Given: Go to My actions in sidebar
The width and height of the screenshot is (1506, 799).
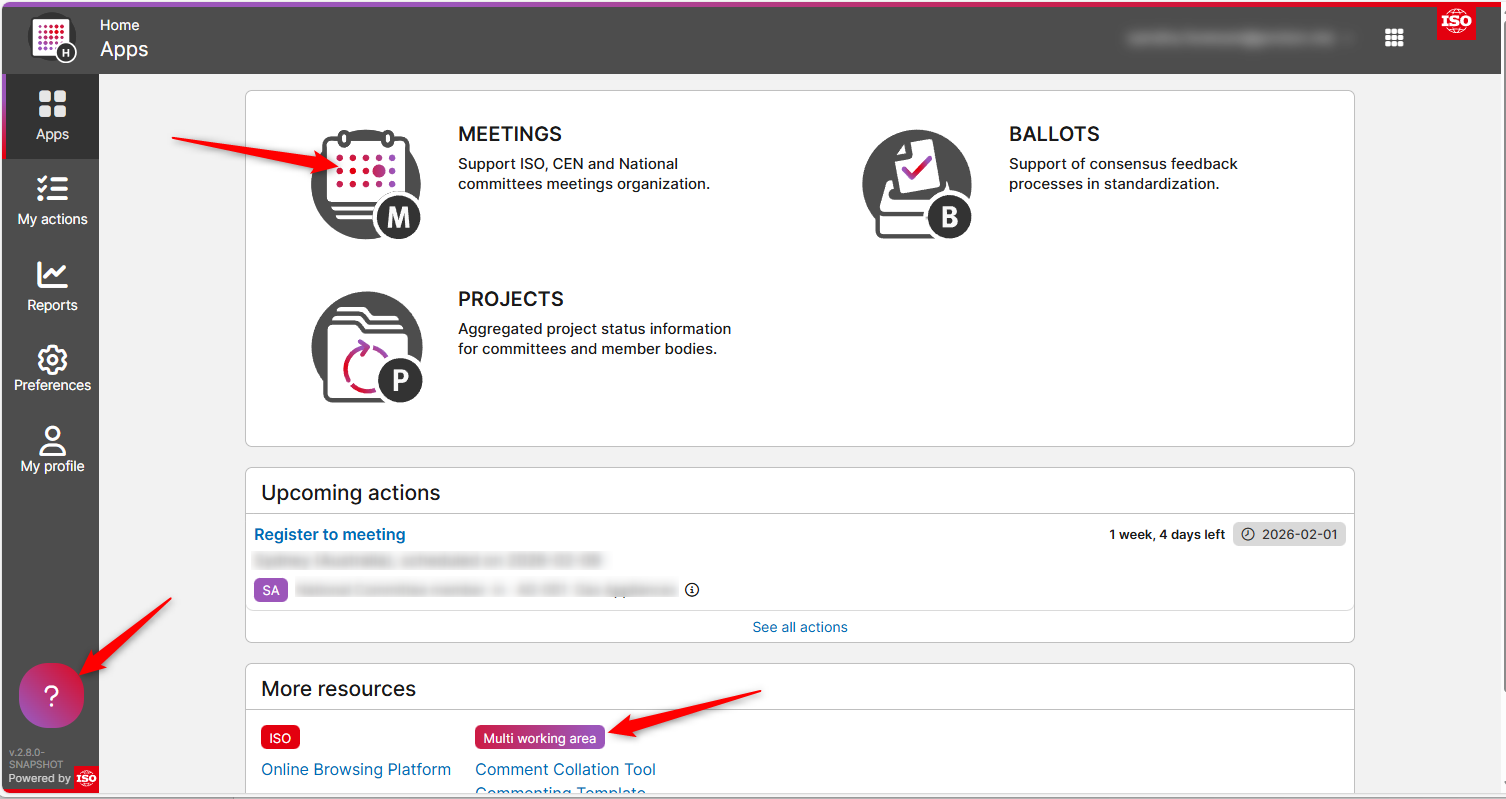Looking at the screenshot, I should tap(52, 201).
